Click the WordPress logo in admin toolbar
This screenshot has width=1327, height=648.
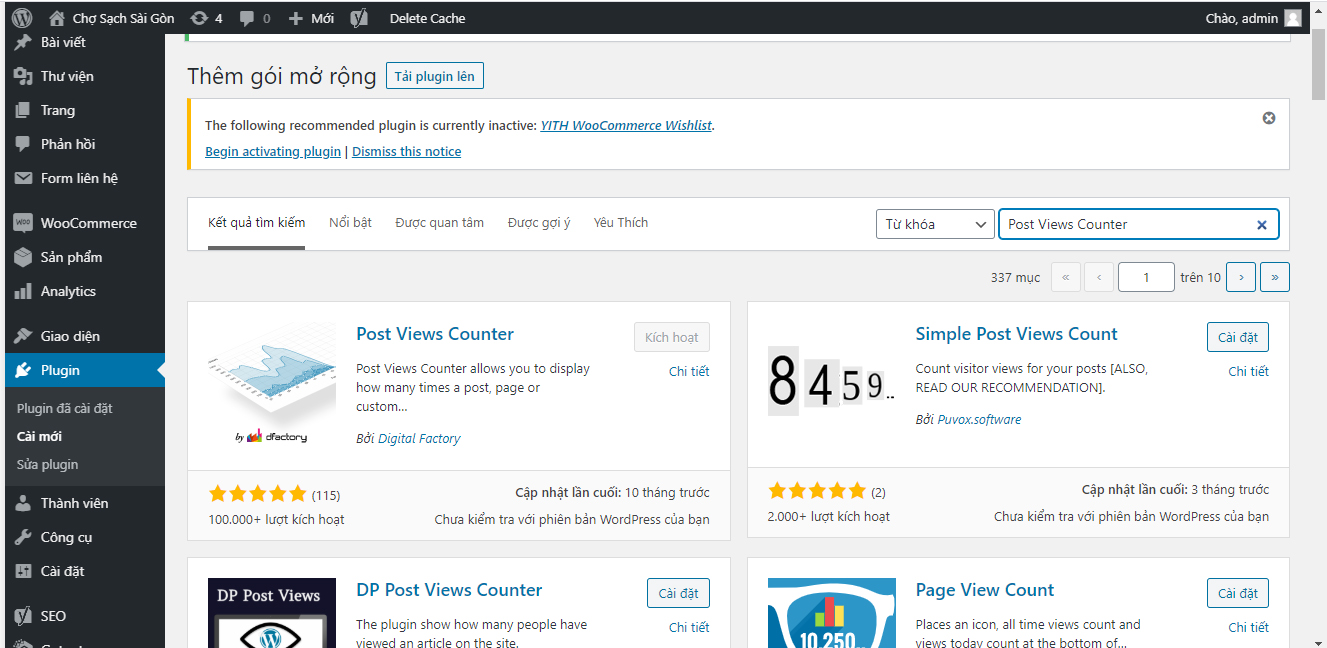[21, 17]
